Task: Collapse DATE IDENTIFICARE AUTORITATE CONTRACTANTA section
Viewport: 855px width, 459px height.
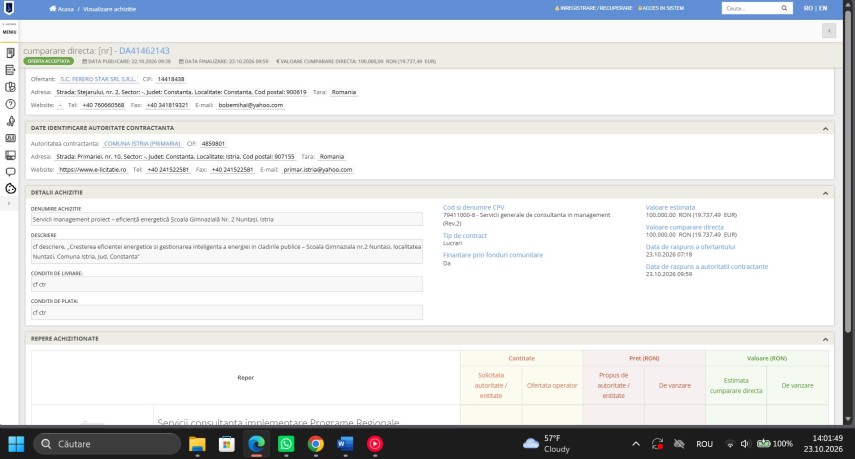Action: tap(825, 129)
